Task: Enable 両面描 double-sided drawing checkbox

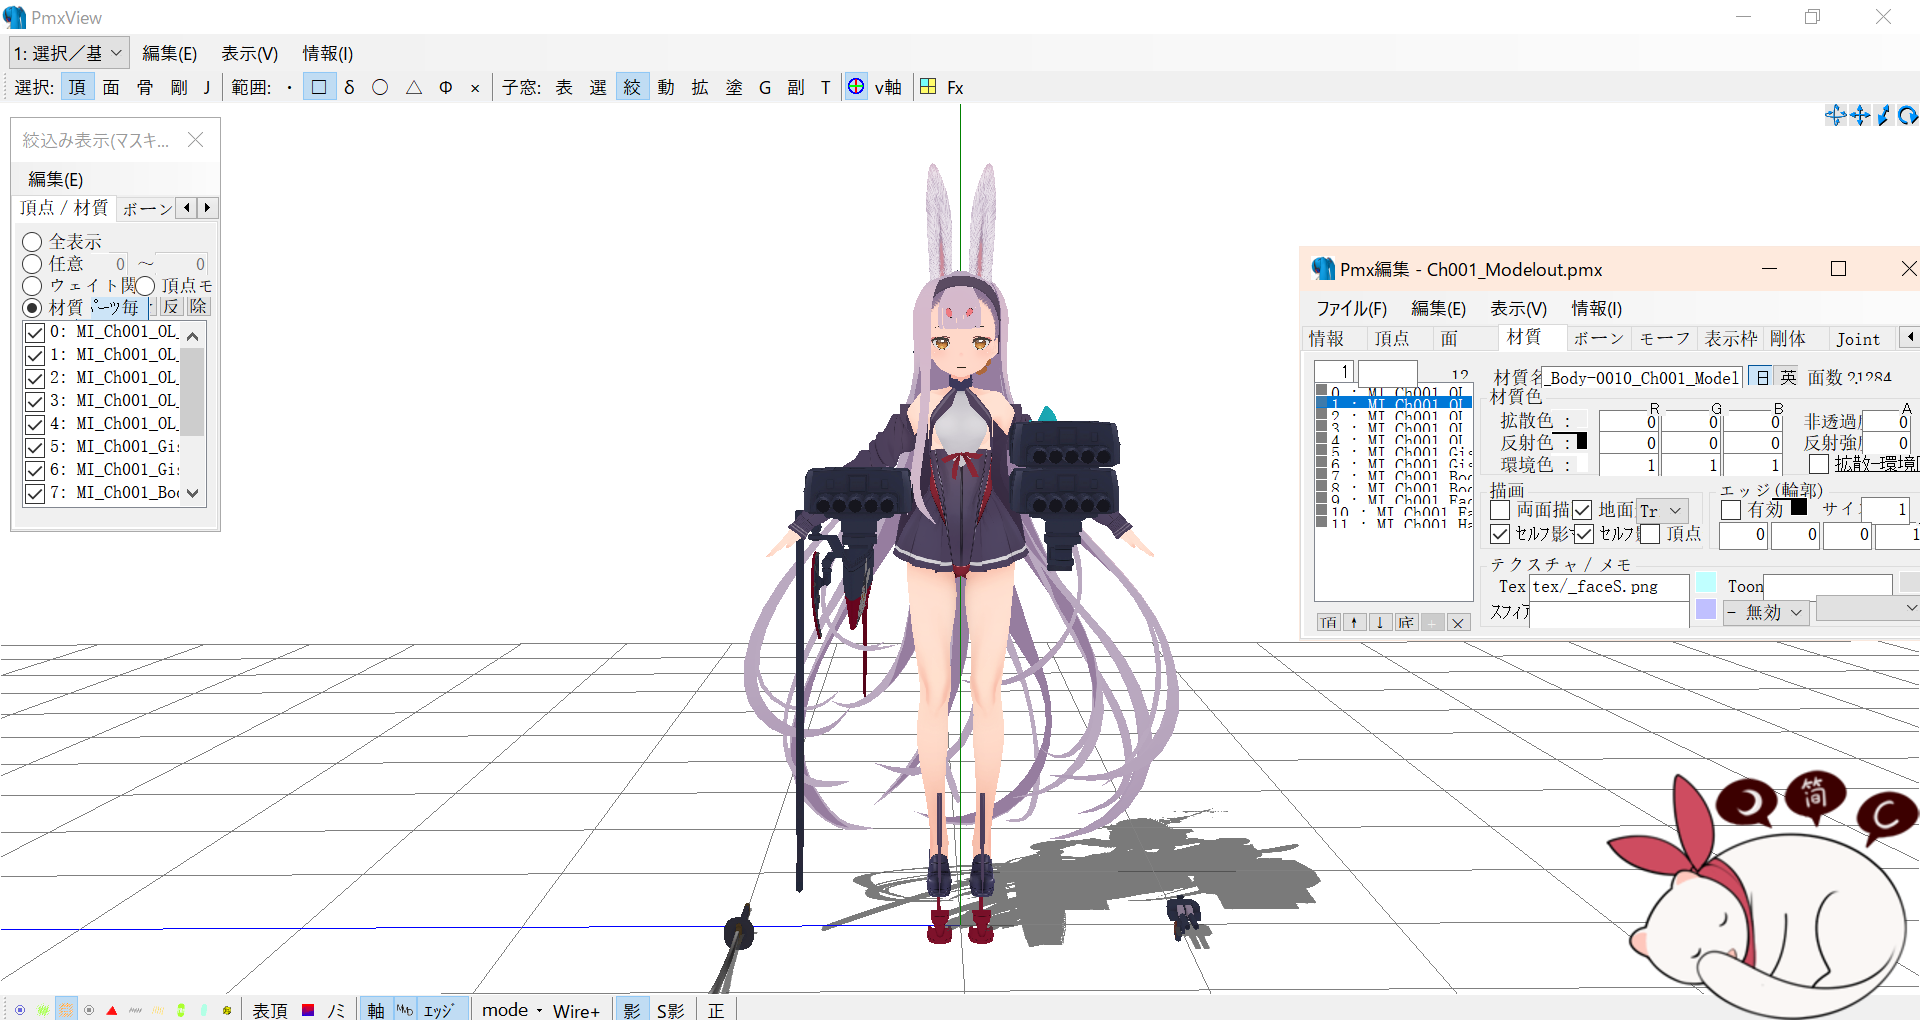Action: 1500,511
